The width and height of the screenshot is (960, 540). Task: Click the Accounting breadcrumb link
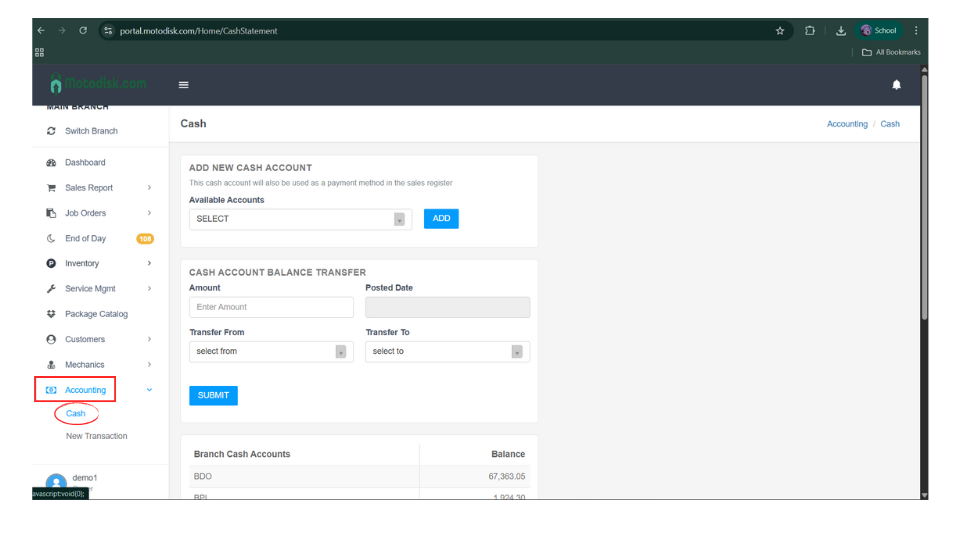(847, 124)
